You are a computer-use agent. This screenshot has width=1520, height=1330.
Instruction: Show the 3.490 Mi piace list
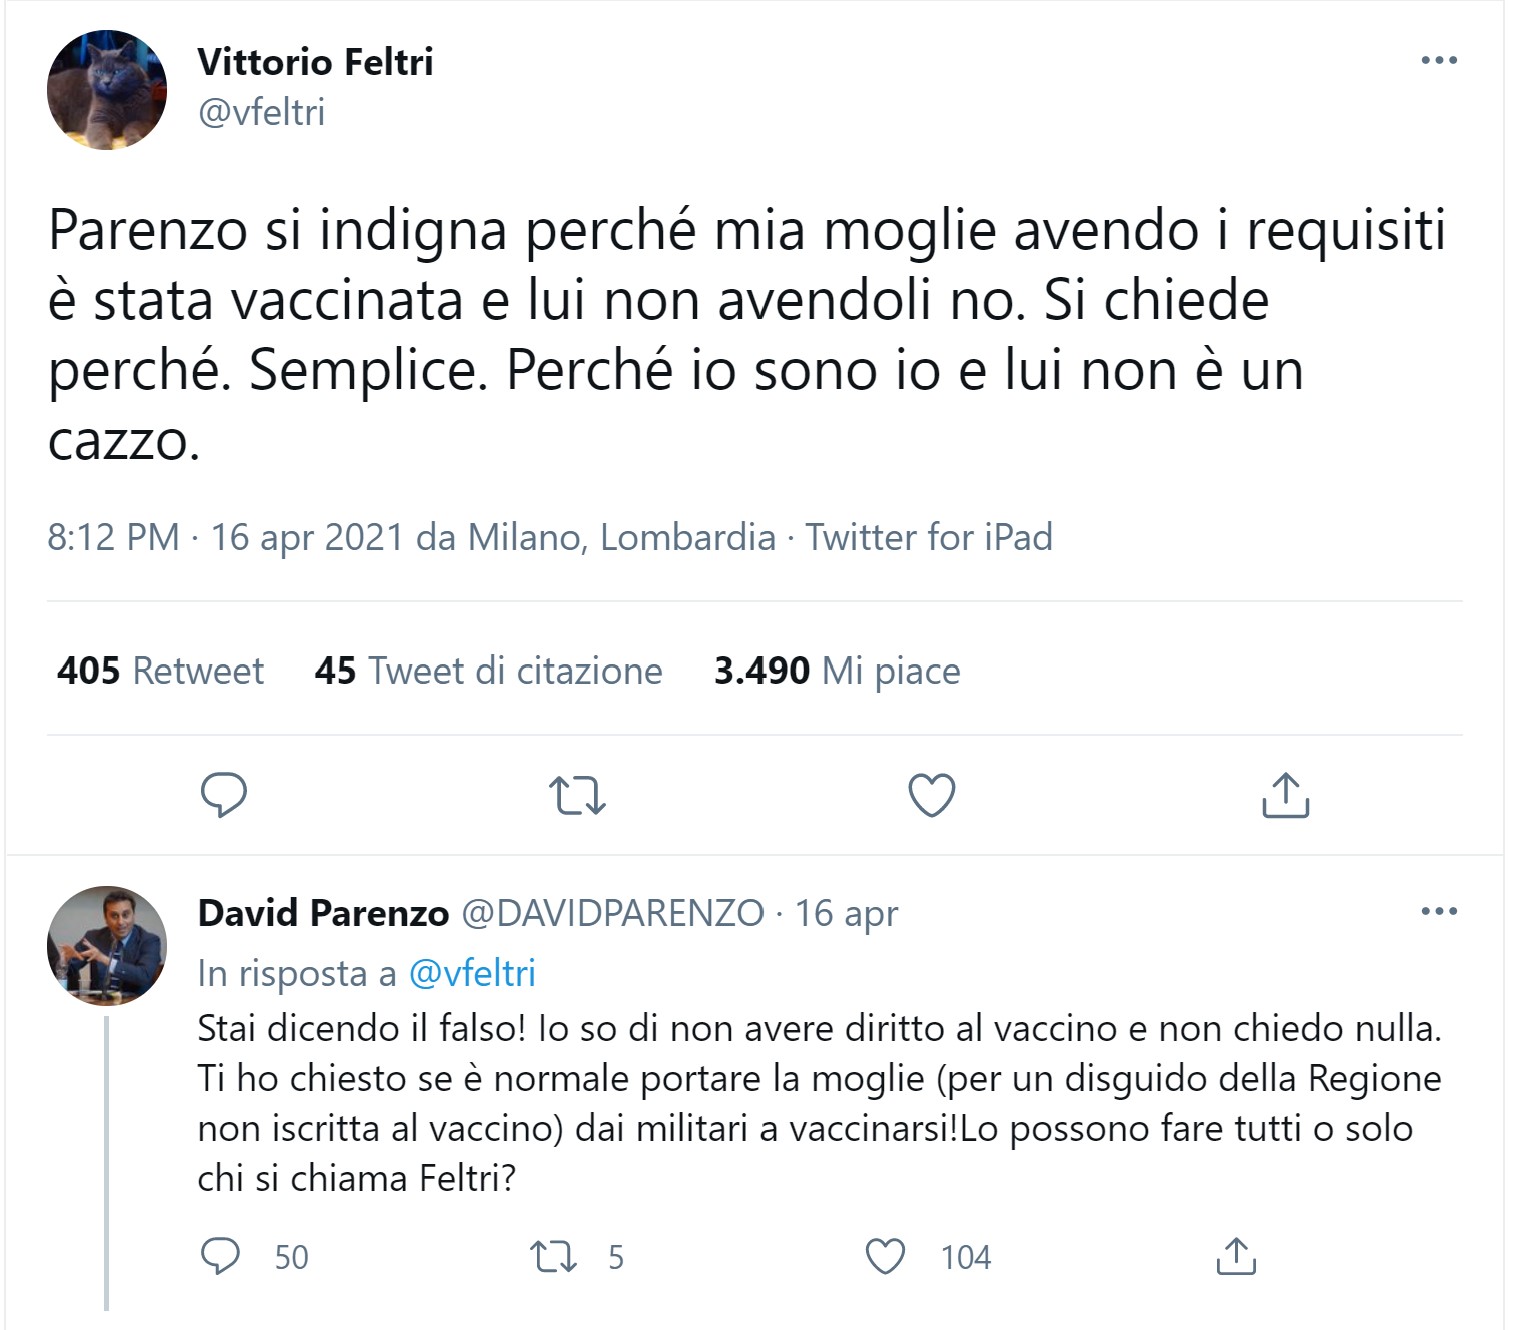pos(836,670)
